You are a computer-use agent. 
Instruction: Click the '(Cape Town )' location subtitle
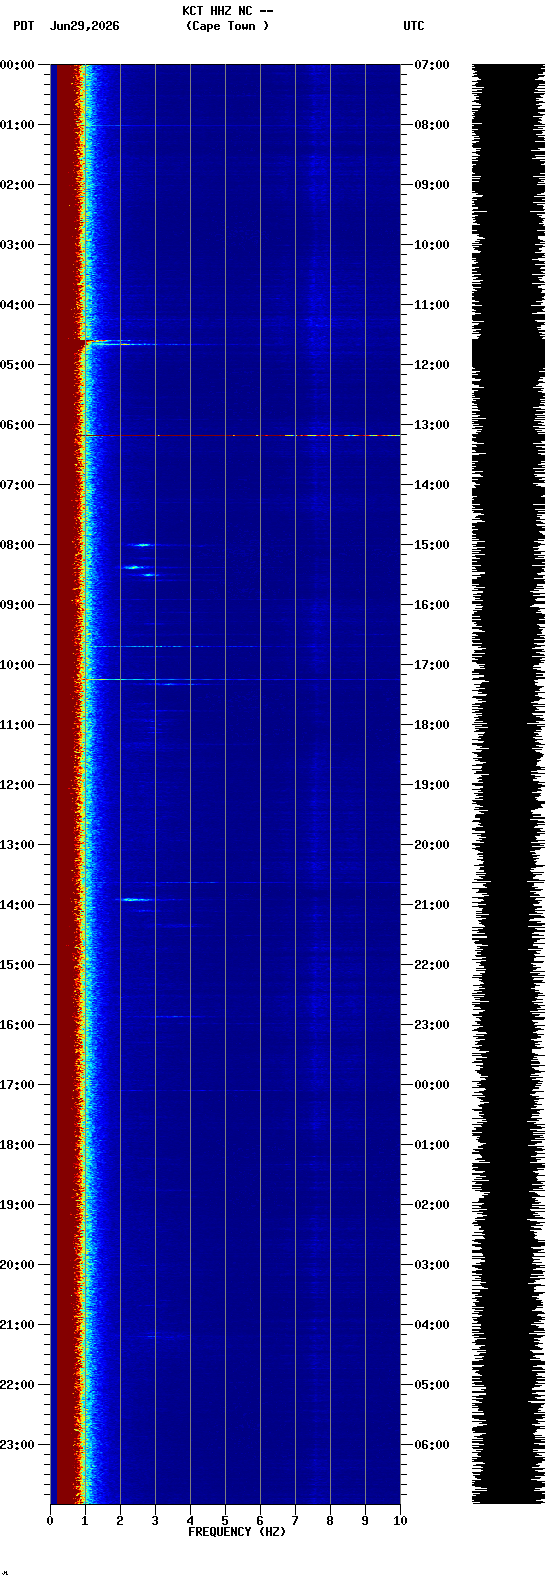tap(227, 26)
